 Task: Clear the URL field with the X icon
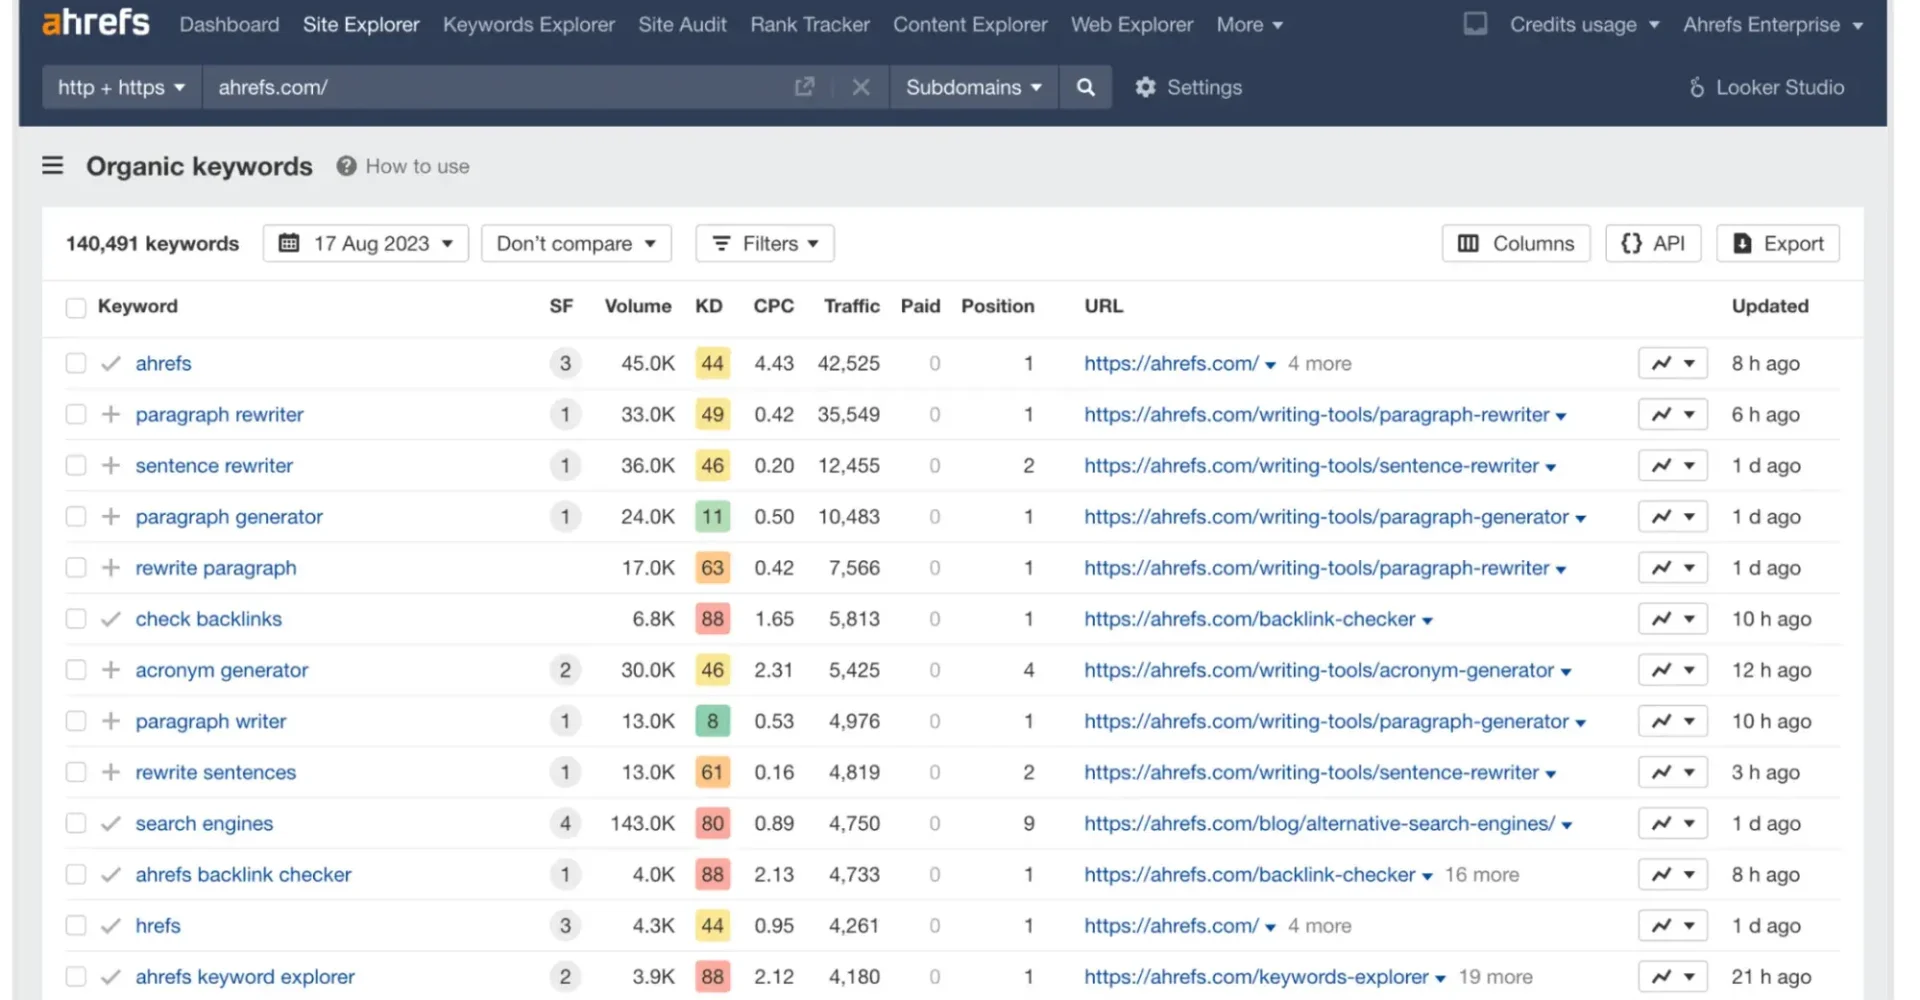860,87
